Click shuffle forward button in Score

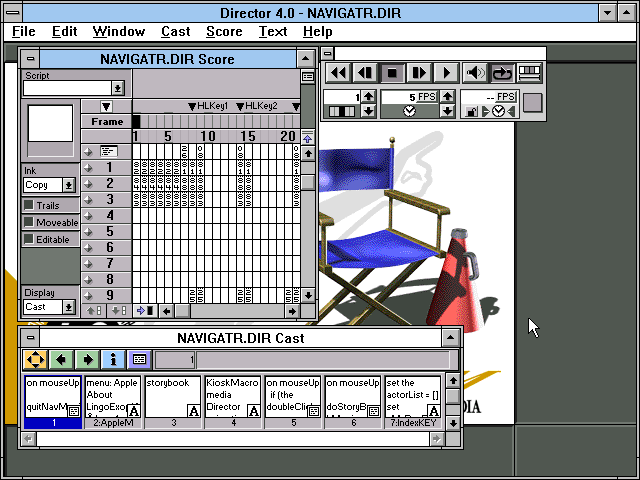pyautogui.click(x=119, y=311)
